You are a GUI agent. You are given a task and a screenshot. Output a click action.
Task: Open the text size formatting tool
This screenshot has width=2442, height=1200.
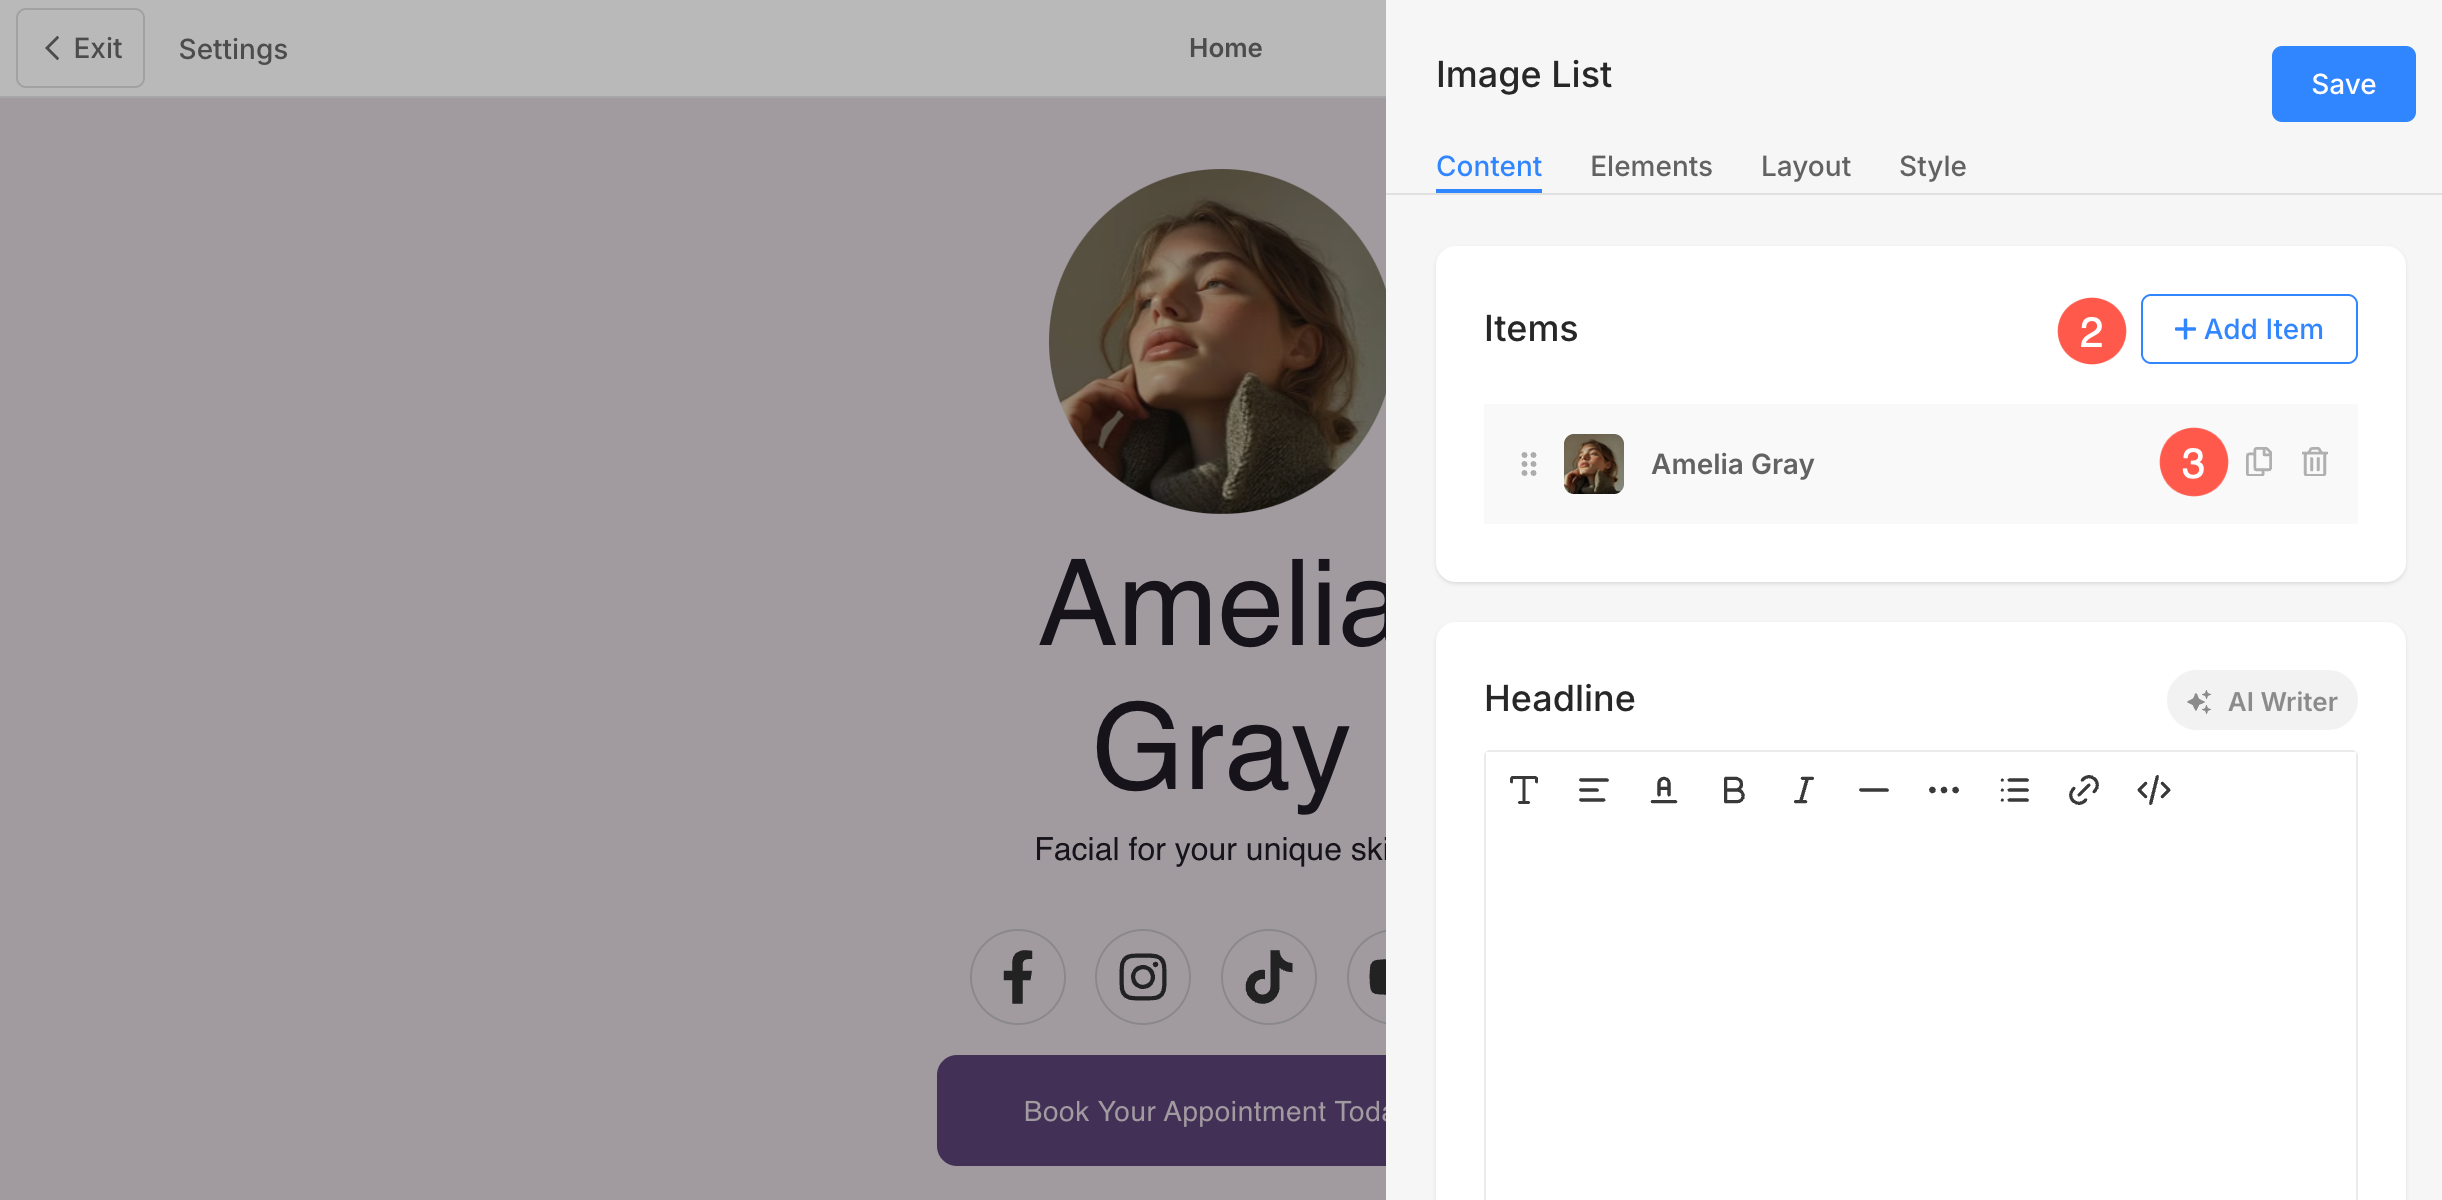(1523, 790)
